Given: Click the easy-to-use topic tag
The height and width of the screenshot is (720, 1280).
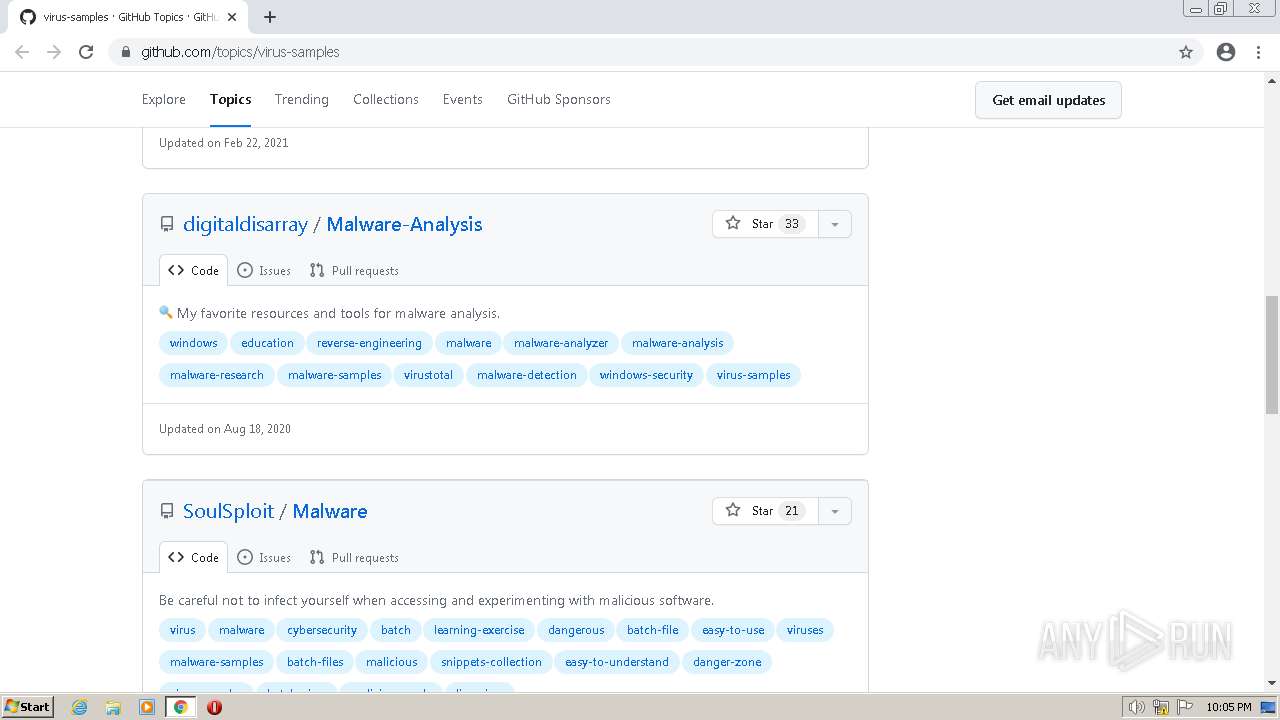Looking at the screenshot, I should tap(733, 630).
